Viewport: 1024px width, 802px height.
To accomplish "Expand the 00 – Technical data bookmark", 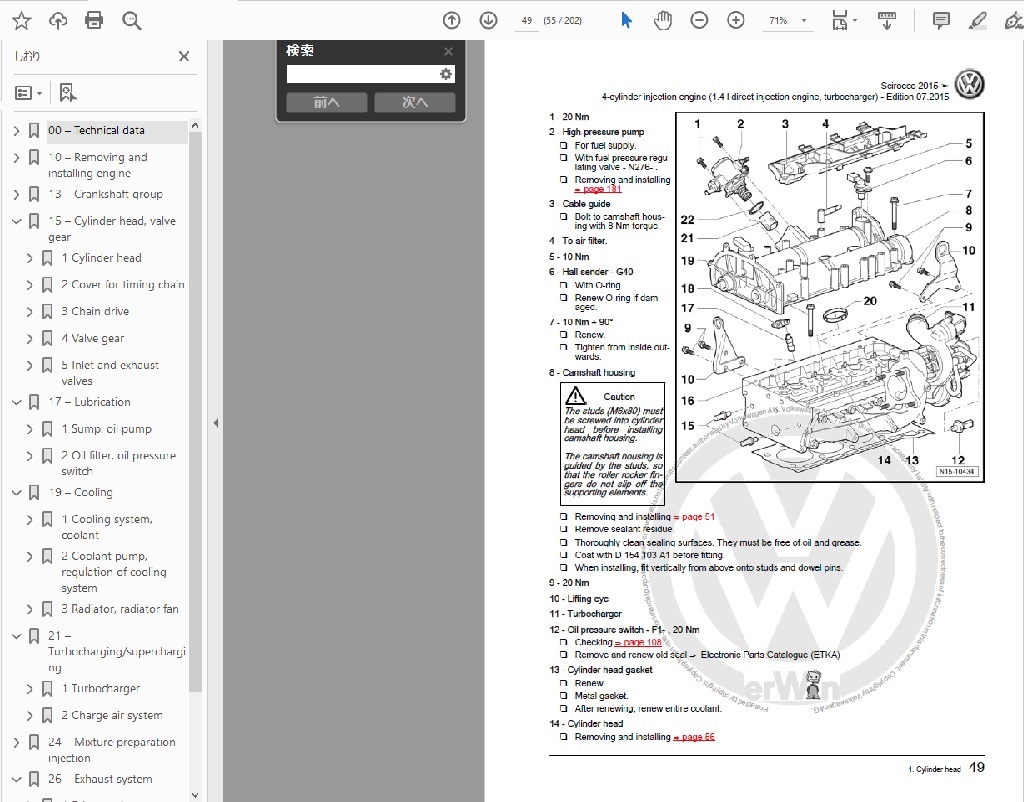I will [16, 131].
